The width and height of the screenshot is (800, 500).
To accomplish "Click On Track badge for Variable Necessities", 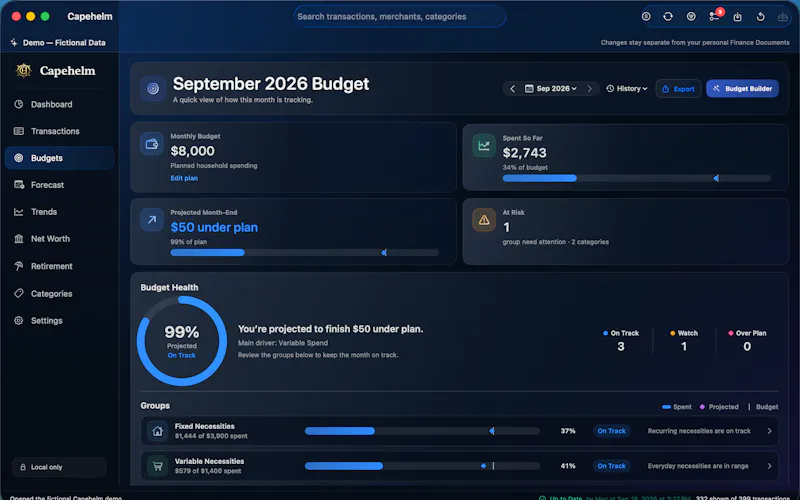I will 611,466.
